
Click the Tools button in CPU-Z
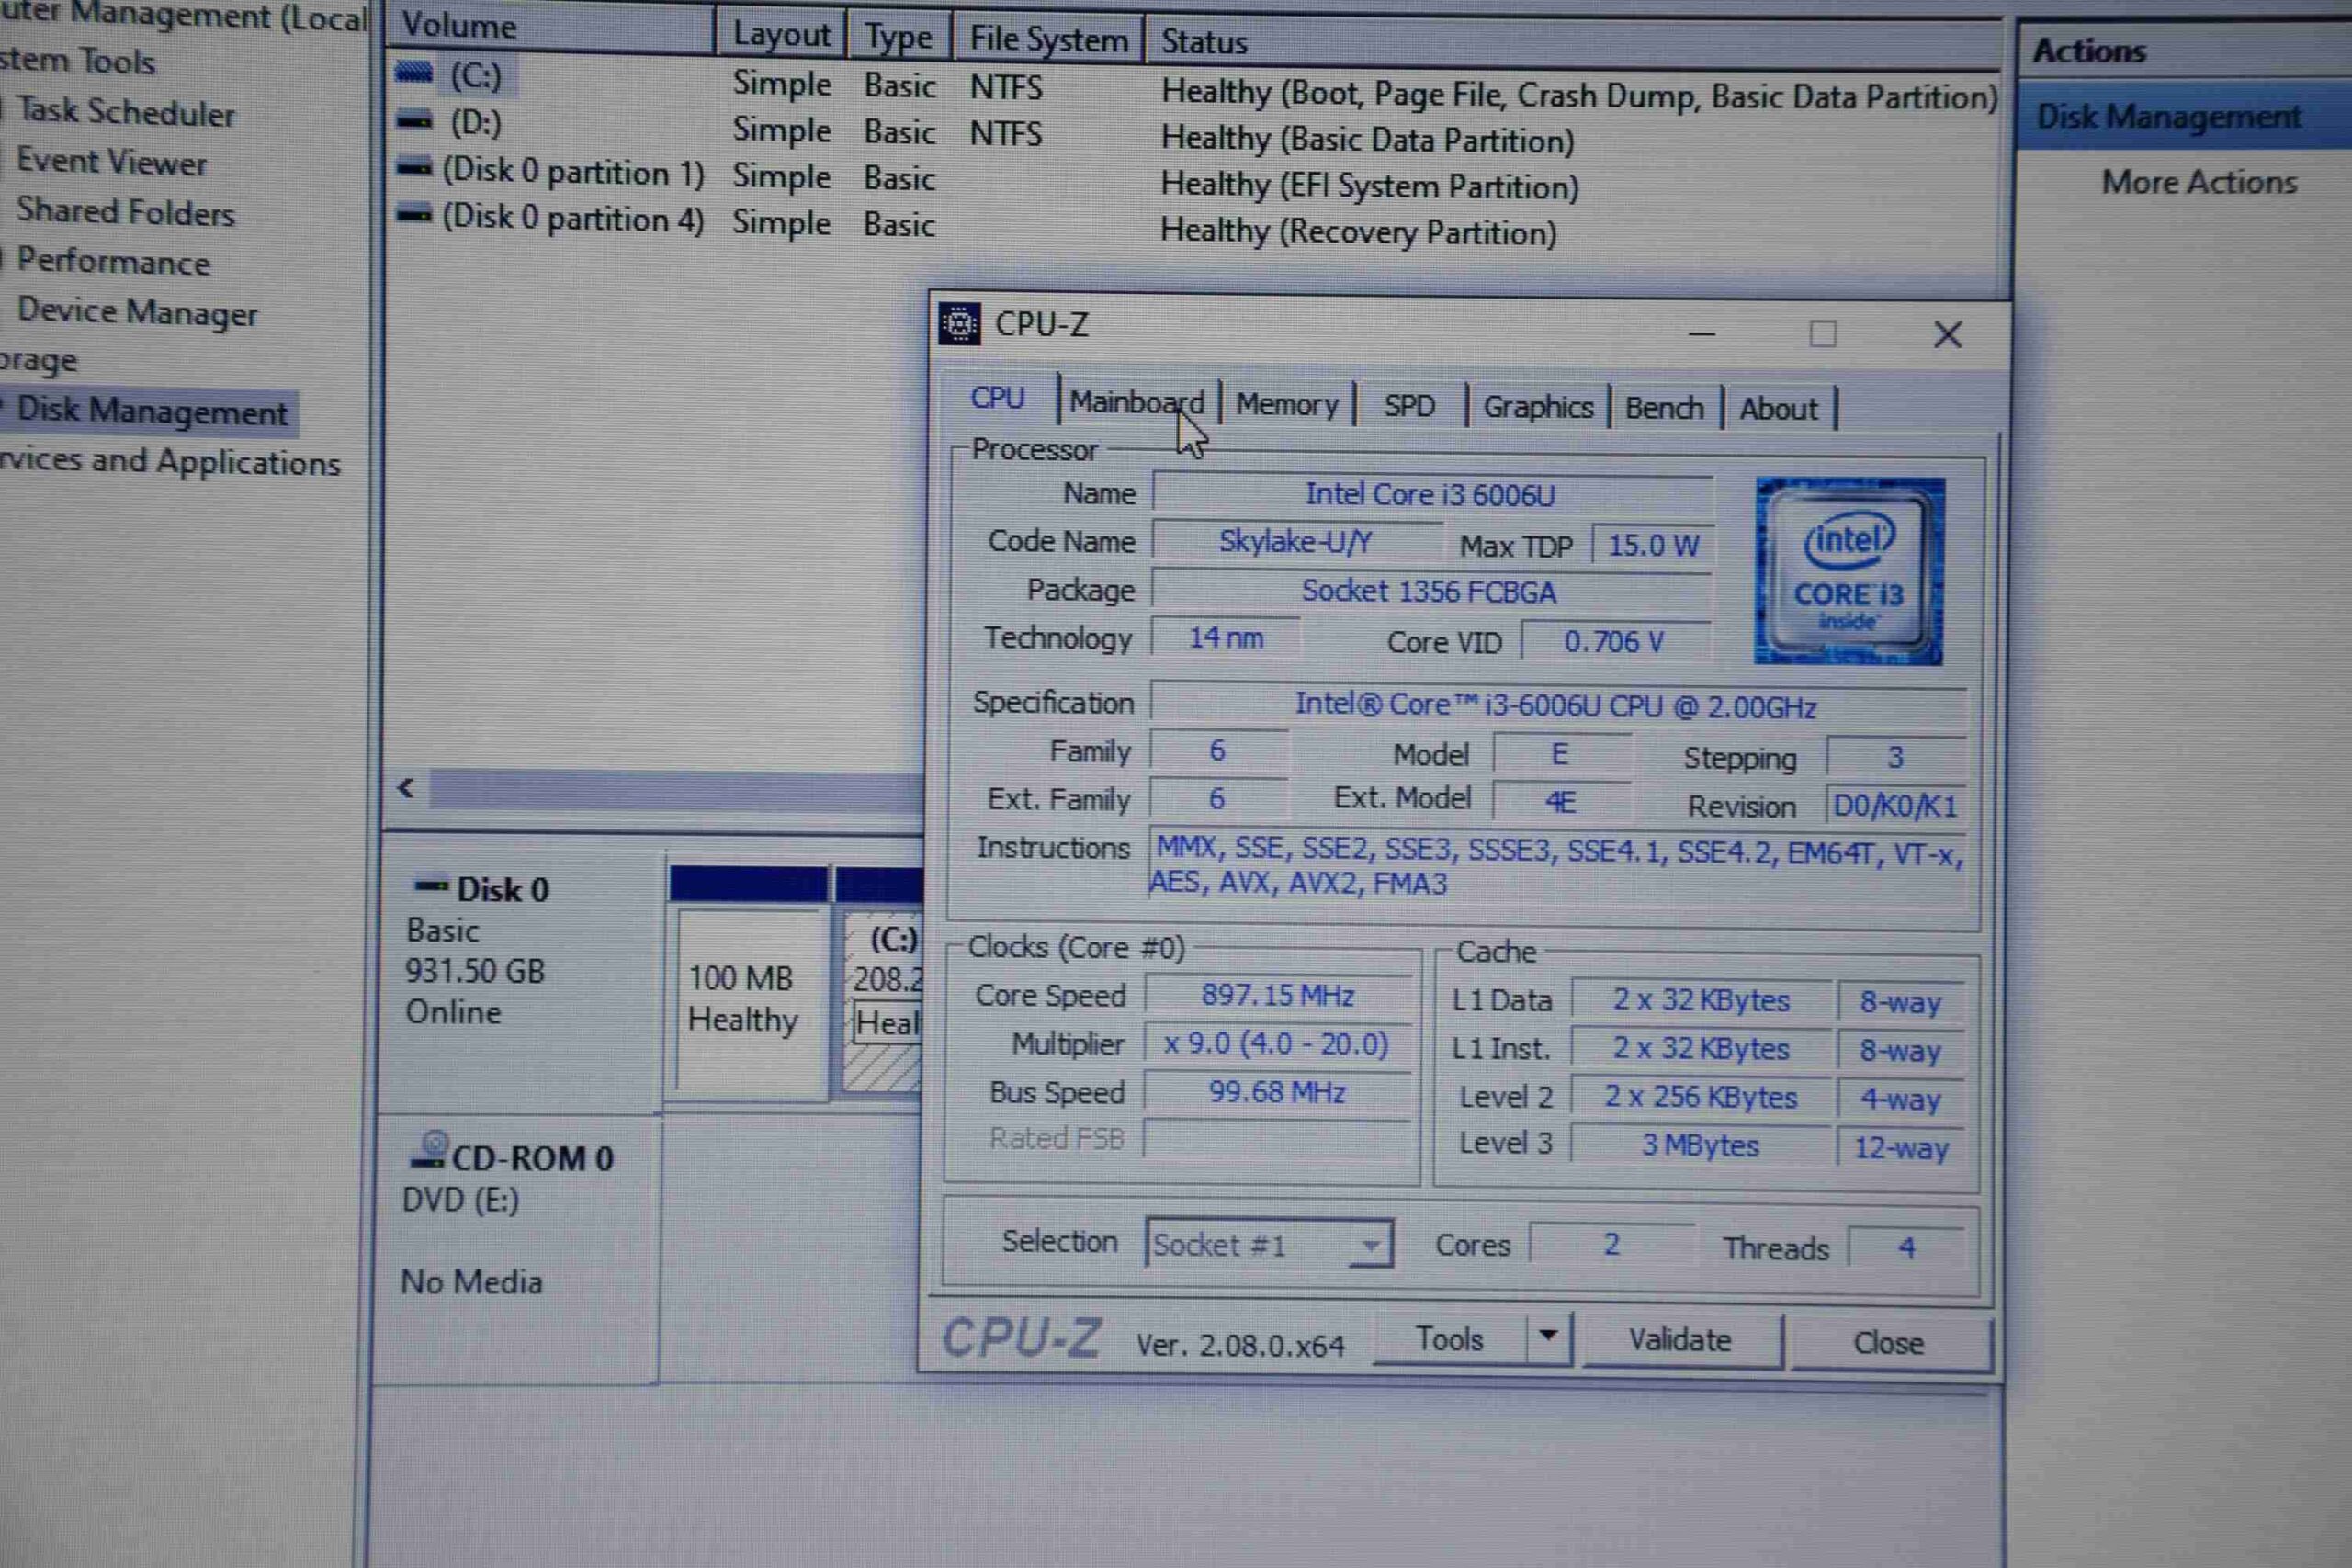pos(1450,1338)
